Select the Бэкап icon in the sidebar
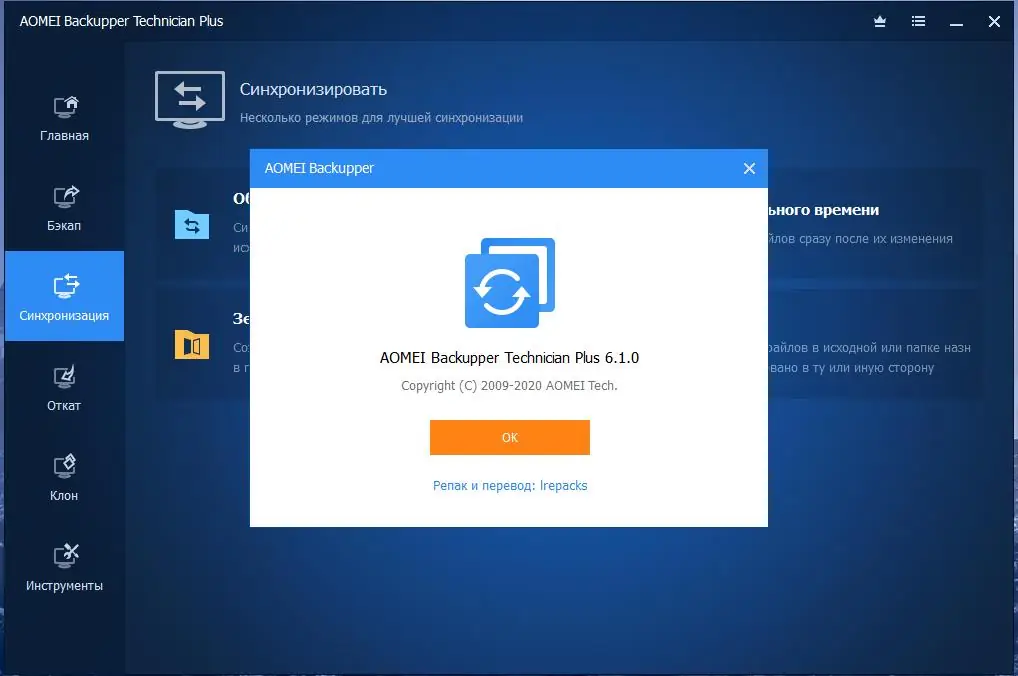This screenshot has width=1018, height=676. coord(63,196)
